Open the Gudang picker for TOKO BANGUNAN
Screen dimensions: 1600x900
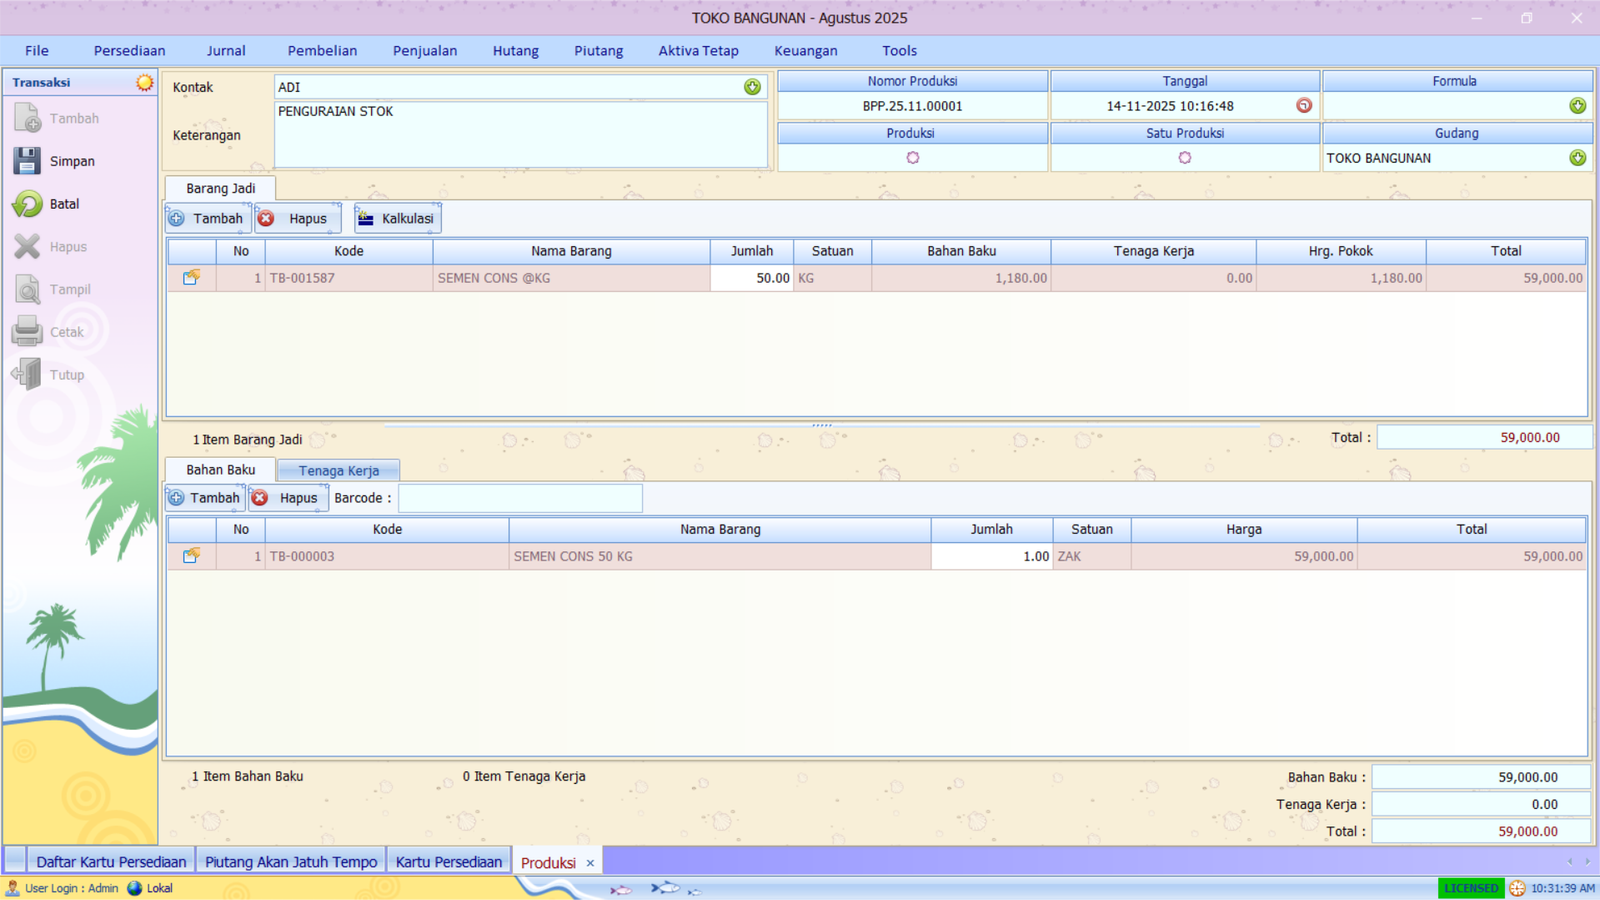pos(1578,157)
